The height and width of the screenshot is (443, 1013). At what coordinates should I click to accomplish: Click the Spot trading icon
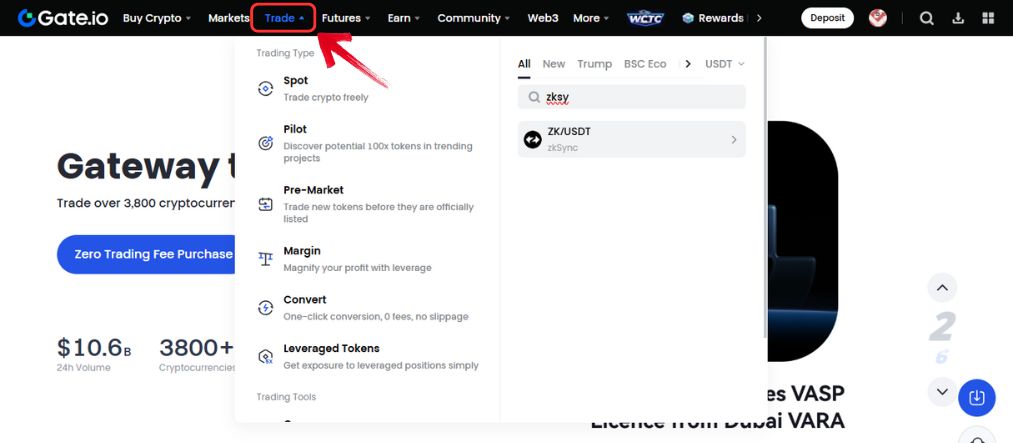pyautogui.click(x=266, y=88)
